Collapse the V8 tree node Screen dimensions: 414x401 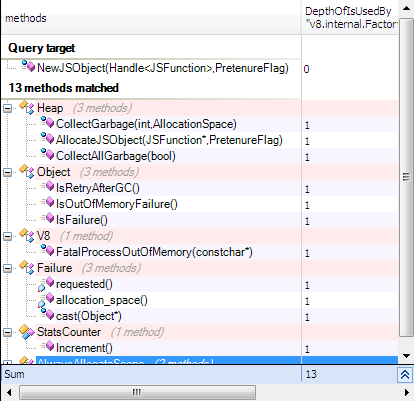pyautogui.click(x=7, y=236)
